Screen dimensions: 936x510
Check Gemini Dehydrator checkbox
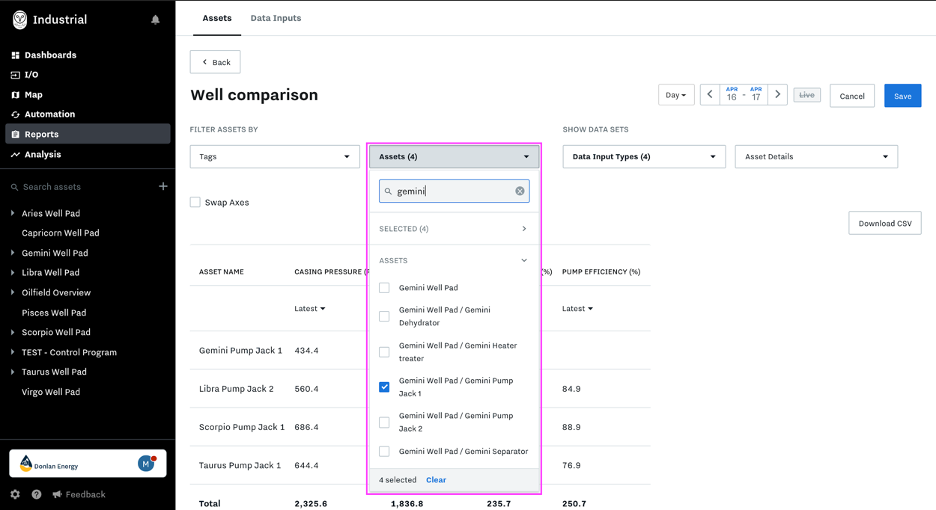click(x=384, y=316)
